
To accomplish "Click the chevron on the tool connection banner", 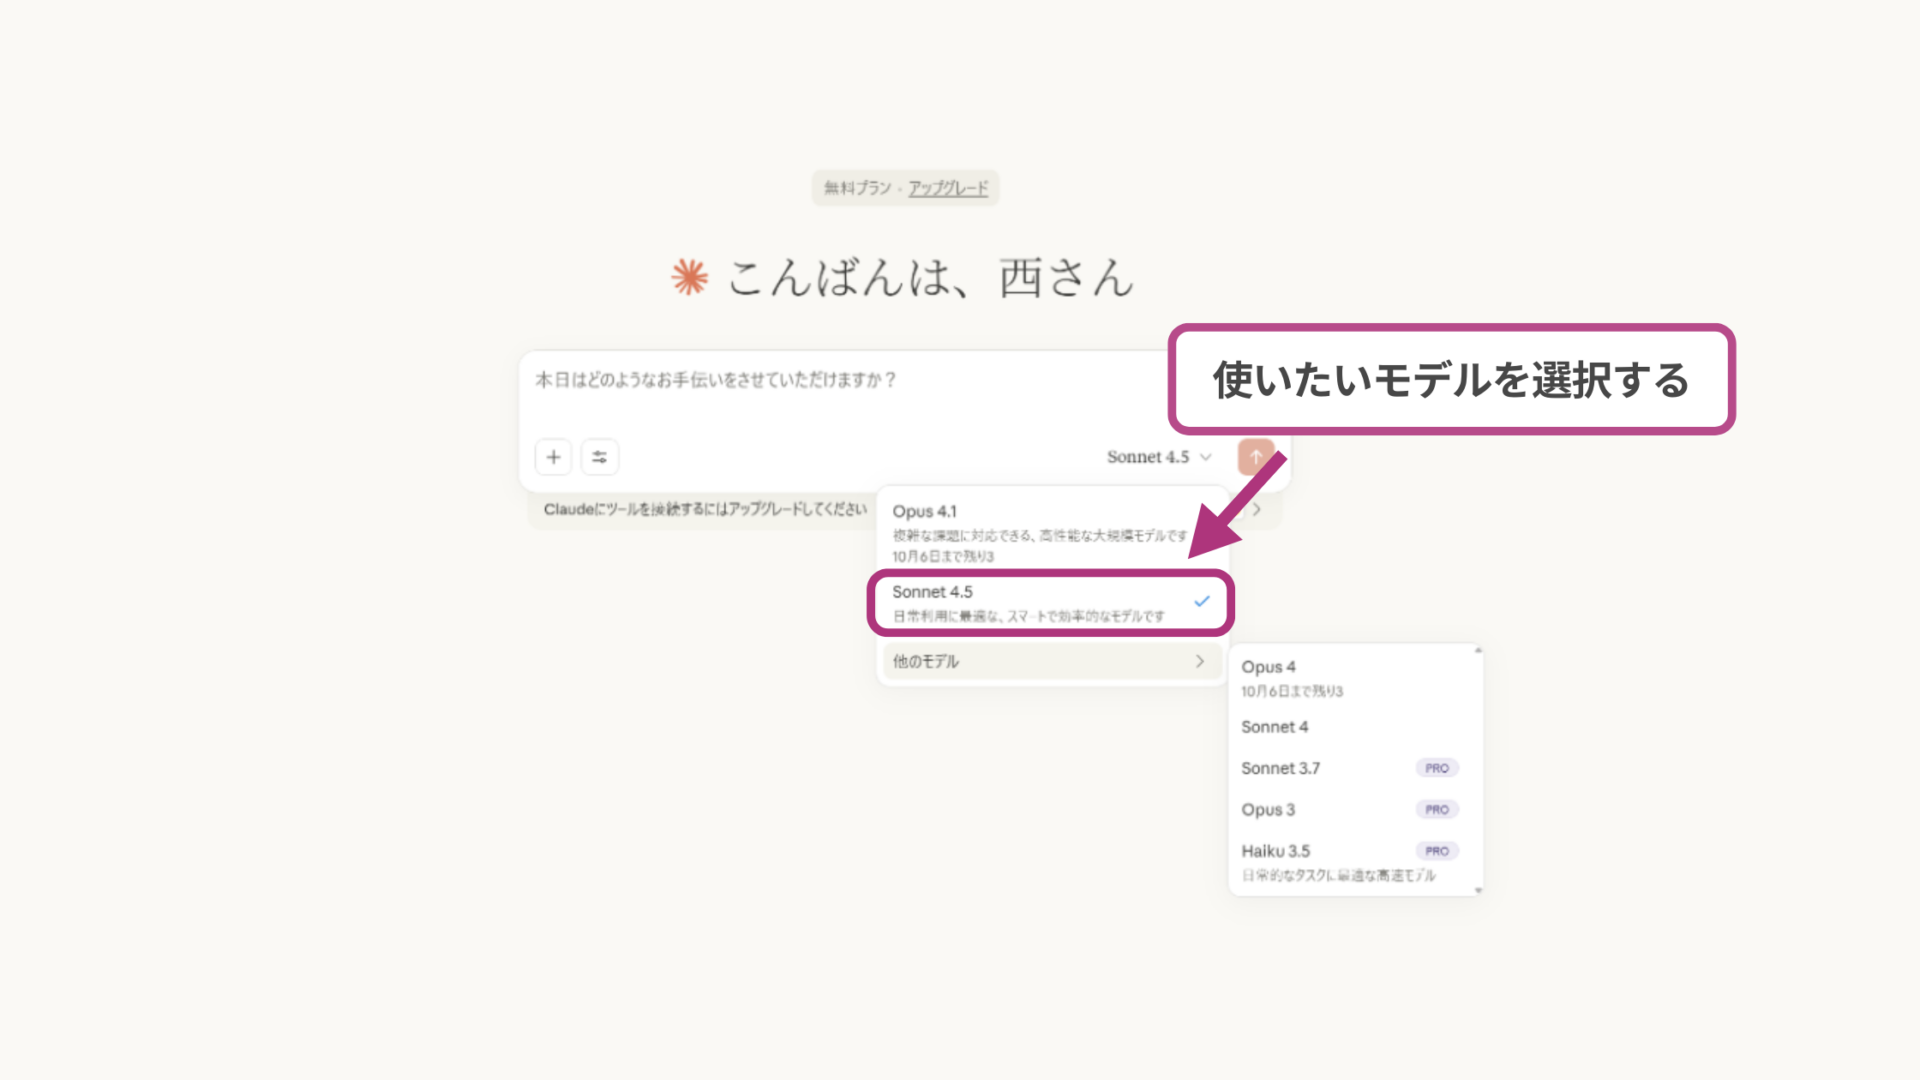I will pyautogui.click(x=1256, y=509).
